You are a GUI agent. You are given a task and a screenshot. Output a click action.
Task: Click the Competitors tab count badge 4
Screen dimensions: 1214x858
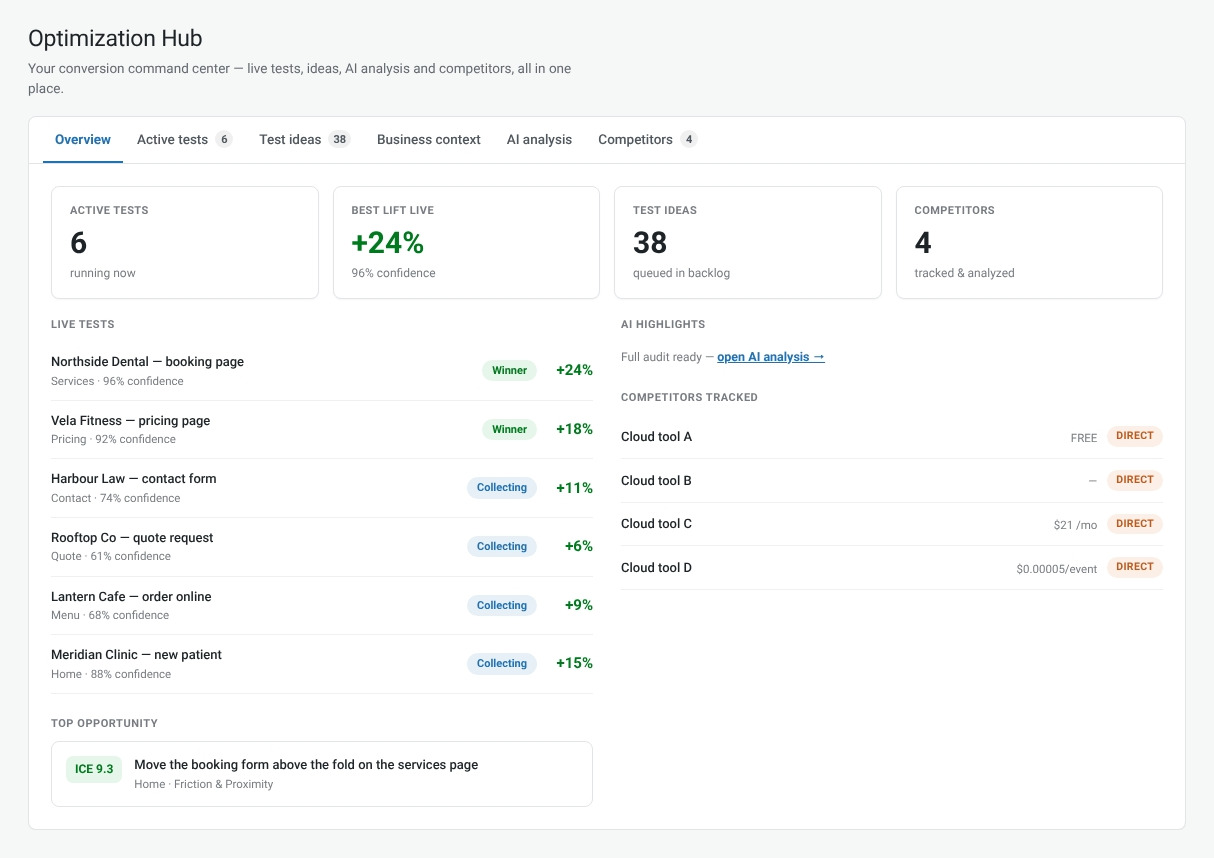click(x=689, y=140)
